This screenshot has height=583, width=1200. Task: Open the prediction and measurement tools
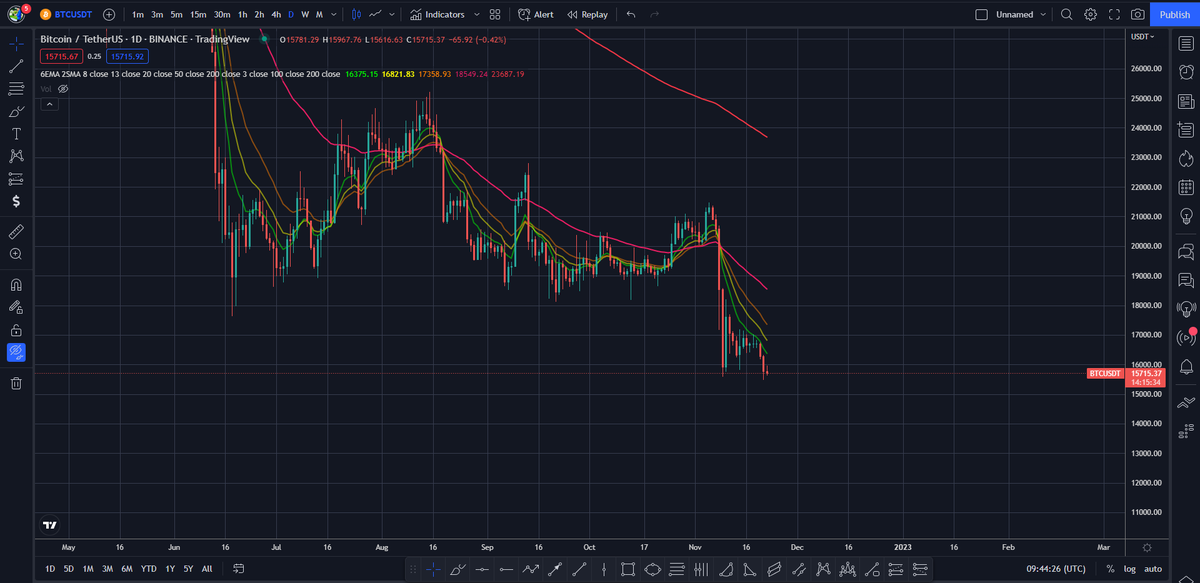(x=16, y=178)
